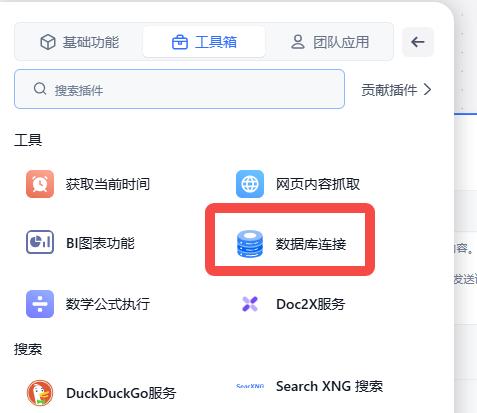Click the alarm clock icon for 获取当前时间

click(40, 184)
